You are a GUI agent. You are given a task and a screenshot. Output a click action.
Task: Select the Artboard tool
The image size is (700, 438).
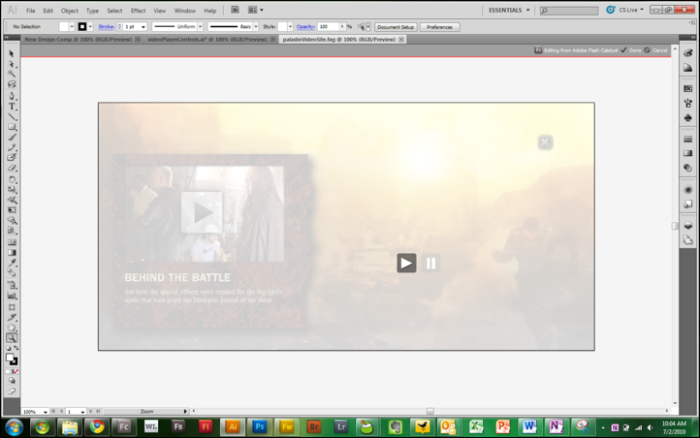12,307
